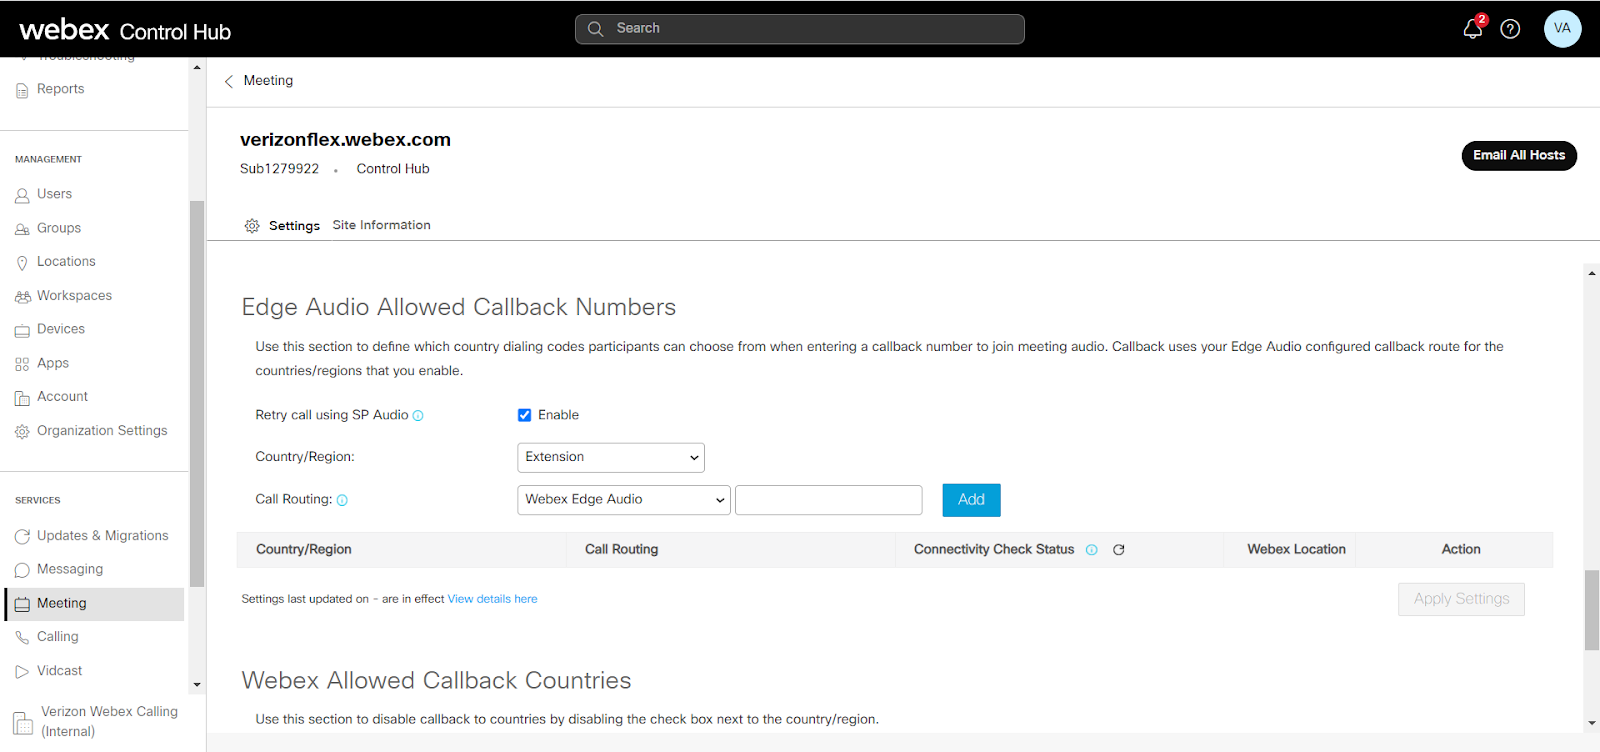The width and height of the screenshot is (1600, 752).
Task: Open Reports in the sidebar
Action: [60, 89]
